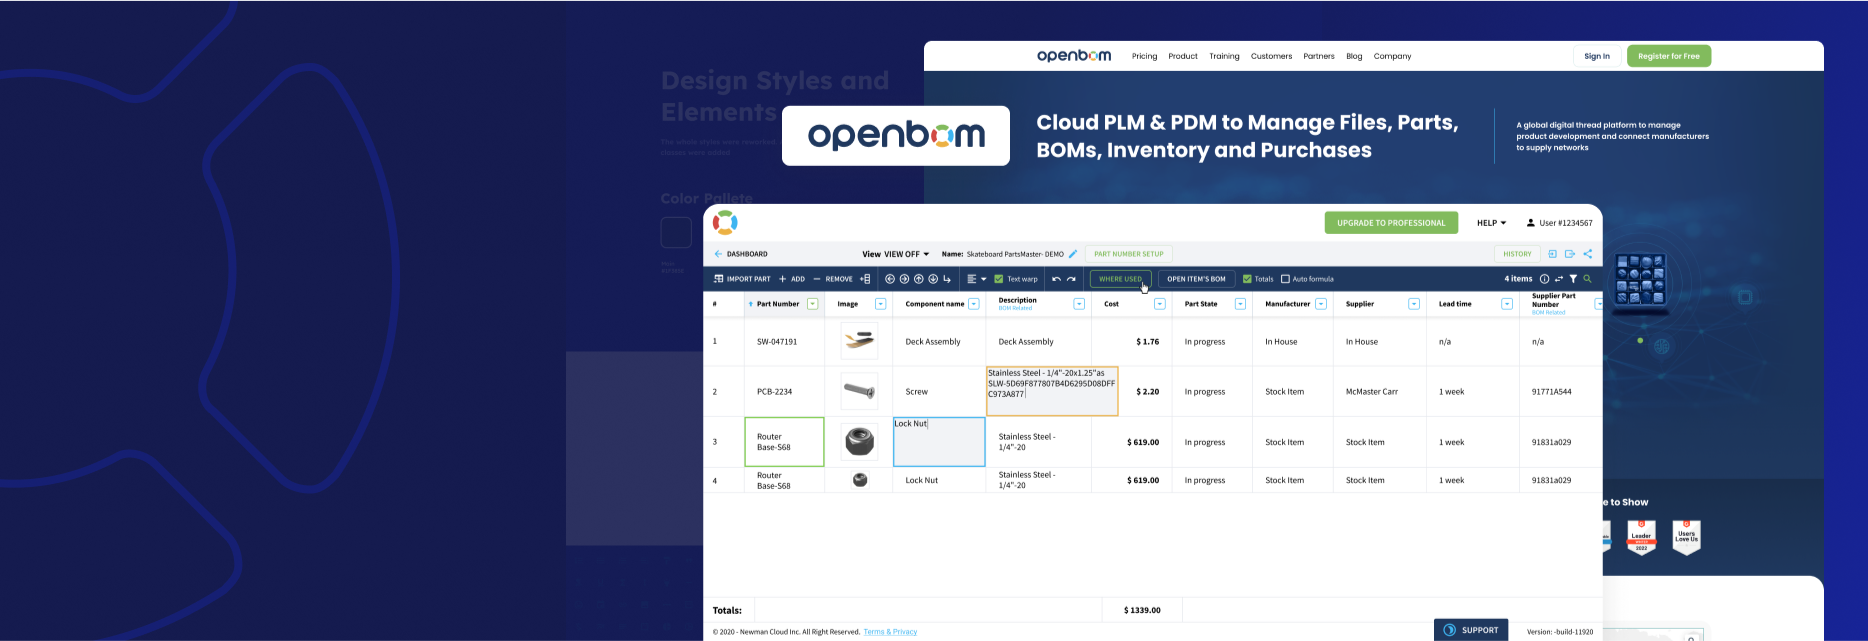Image resolution: width=1868 pixels, height=641 pixels.
Task: Open the View VIEW OFF dropdown
Action: coord(896,254)
